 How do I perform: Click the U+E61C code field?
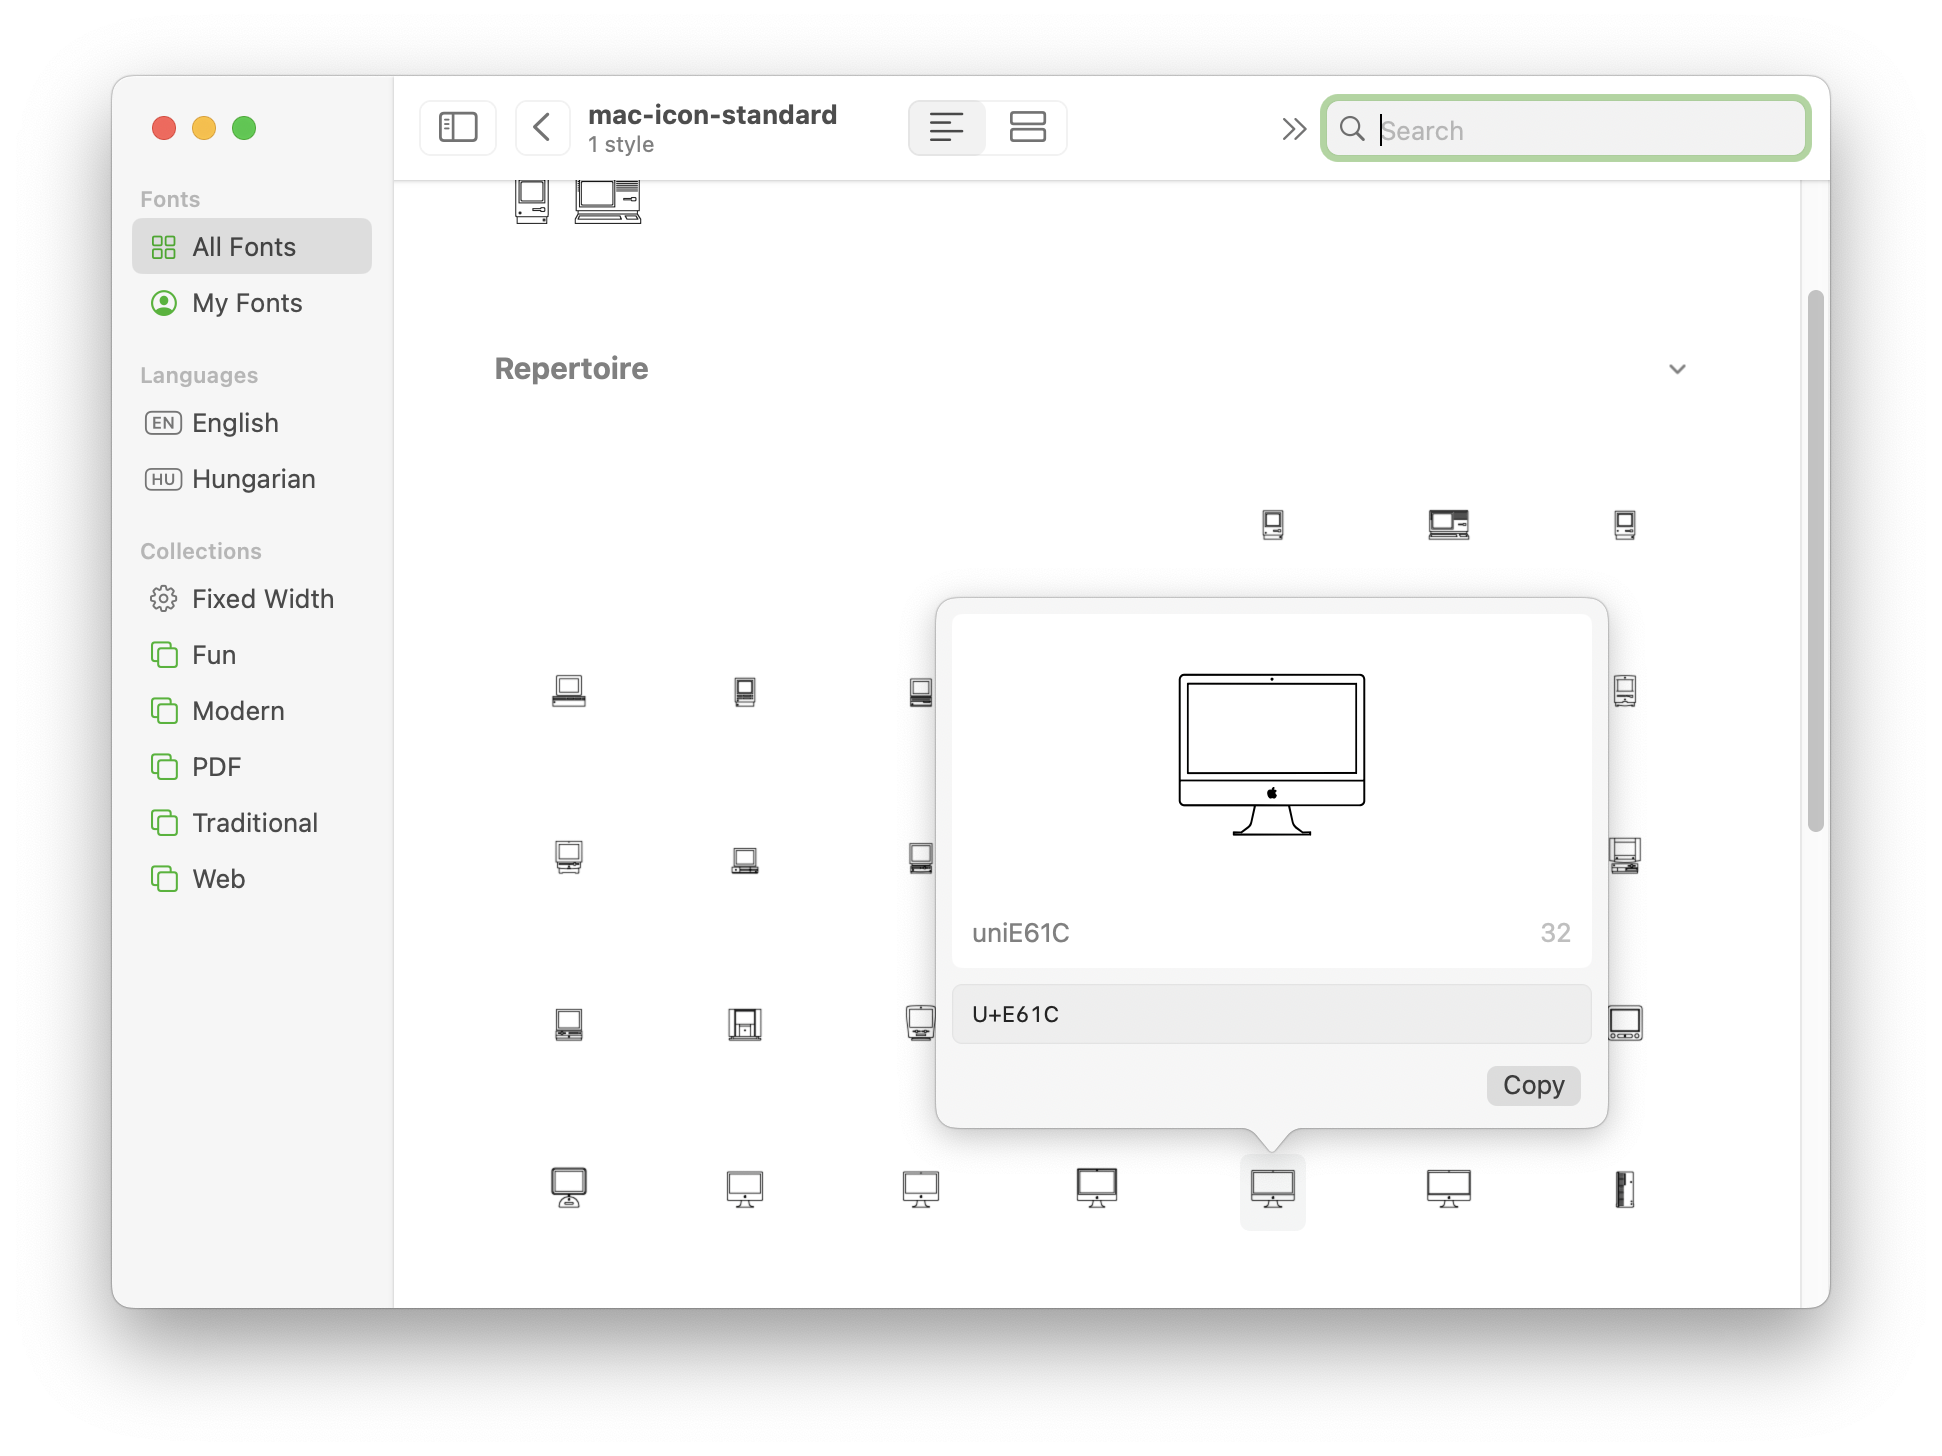point(1271,1014)
